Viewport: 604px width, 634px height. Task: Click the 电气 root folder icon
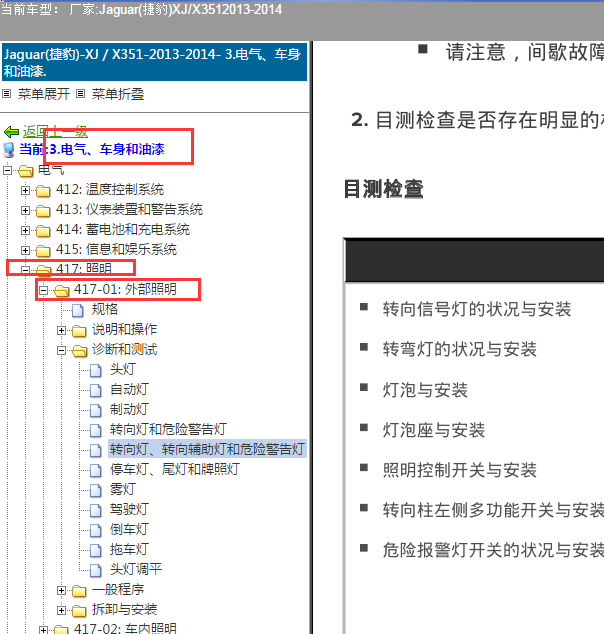[25, 171]
